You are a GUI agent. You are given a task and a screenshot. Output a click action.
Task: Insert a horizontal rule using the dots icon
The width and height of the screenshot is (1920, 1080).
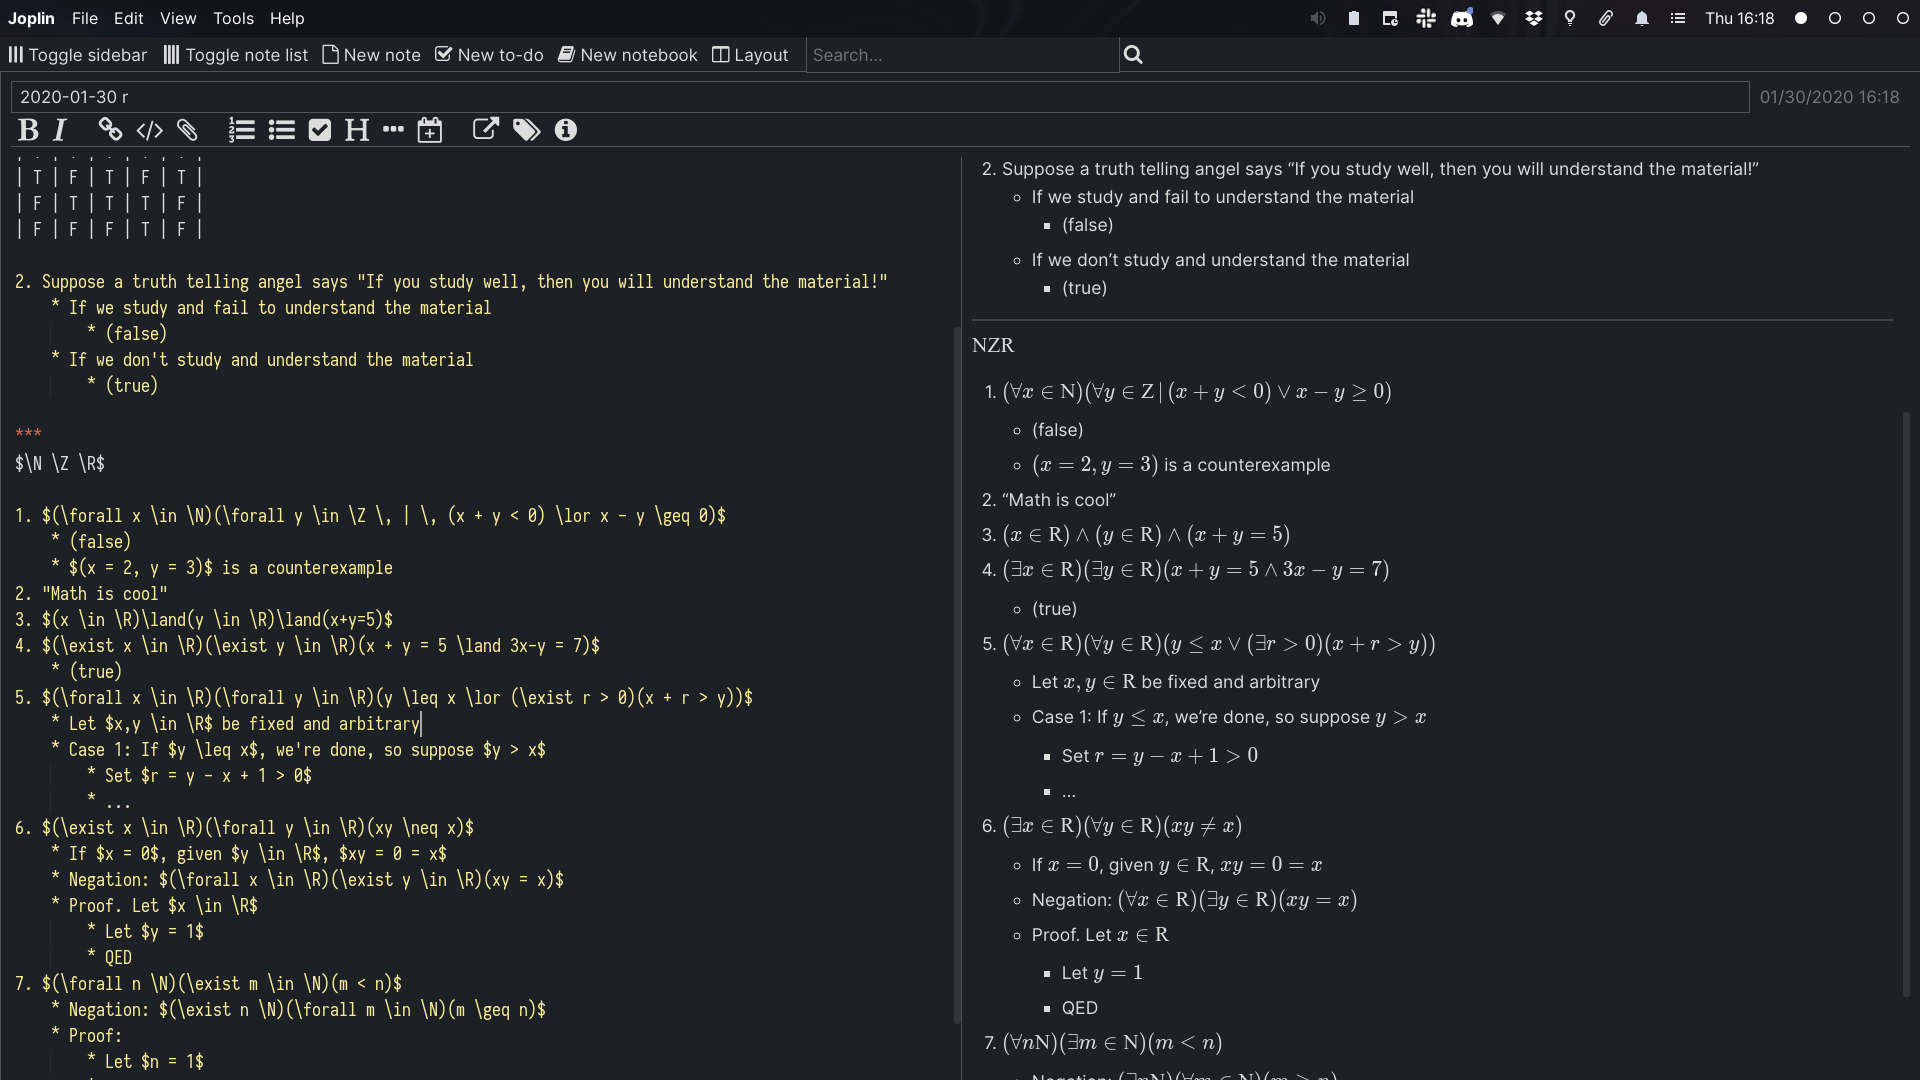(393, 129)
